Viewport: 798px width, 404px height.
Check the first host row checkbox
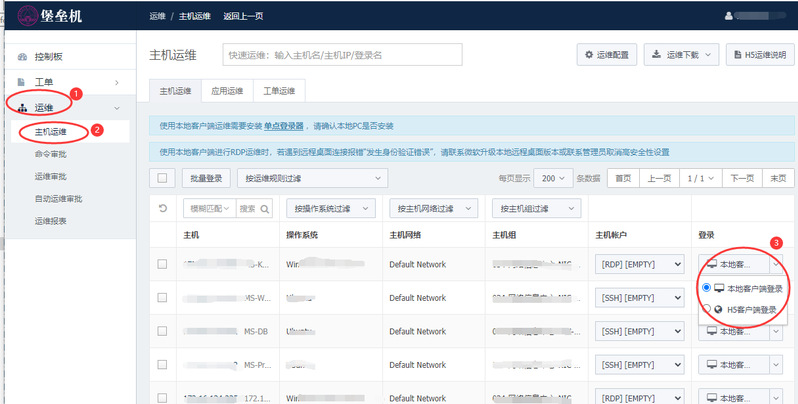[x=162, y=264]
